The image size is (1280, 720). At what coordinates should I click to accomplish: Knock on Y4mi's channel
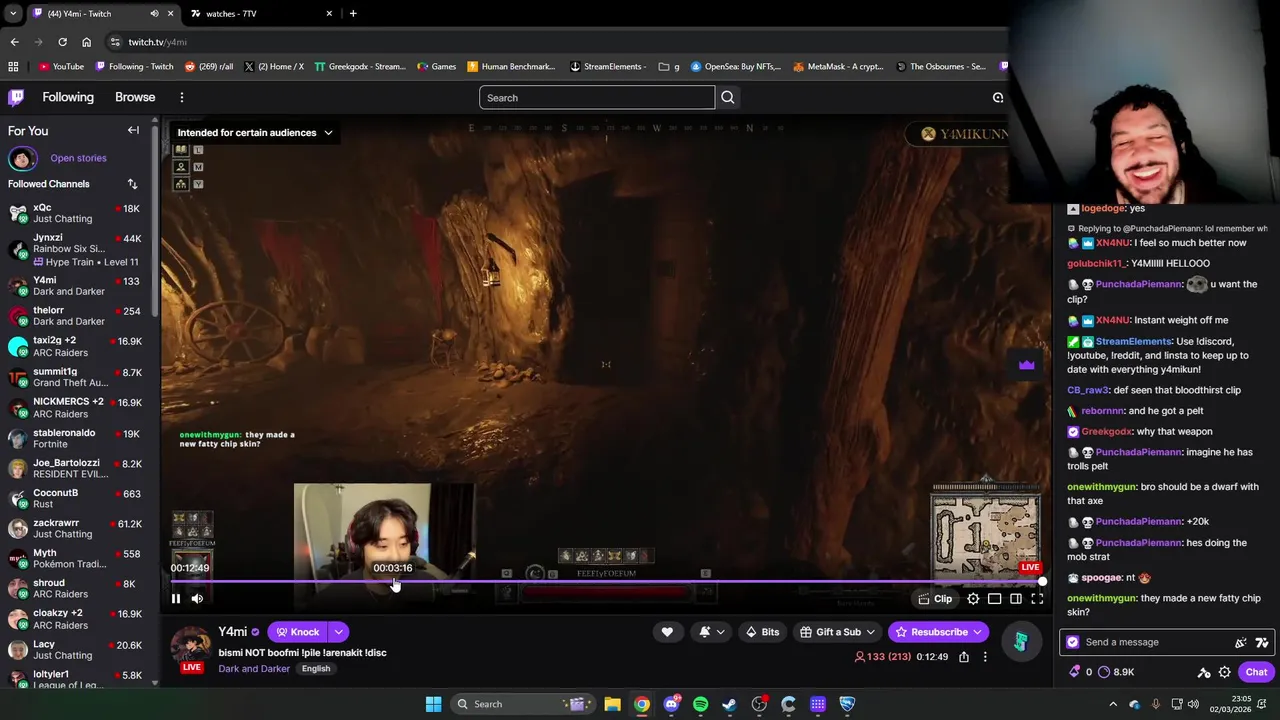point(298,632)
